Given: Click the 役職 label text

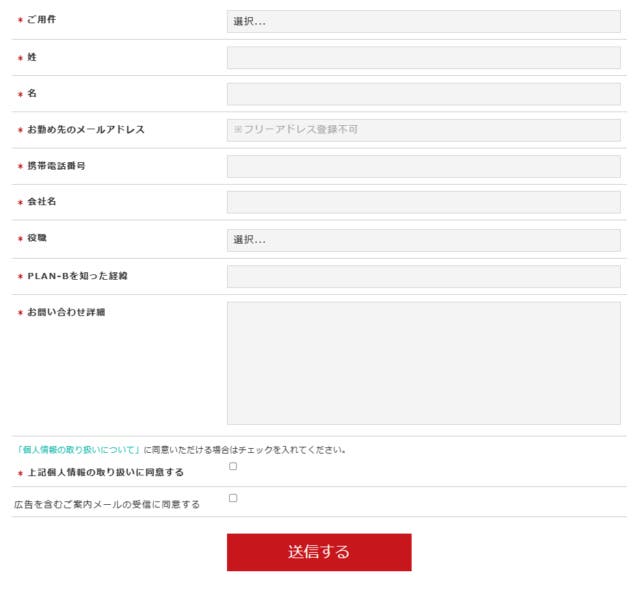Looking at the screenshot, I should tap(37, 239).
